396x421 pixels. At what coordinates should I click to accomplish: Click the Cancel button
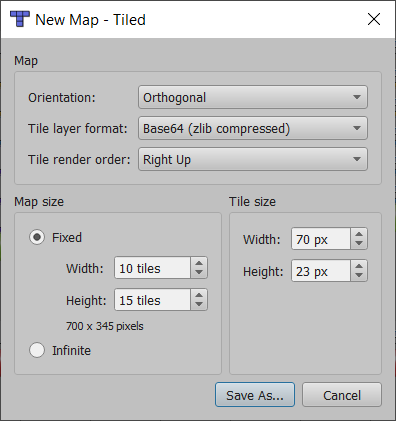[342, 395]
